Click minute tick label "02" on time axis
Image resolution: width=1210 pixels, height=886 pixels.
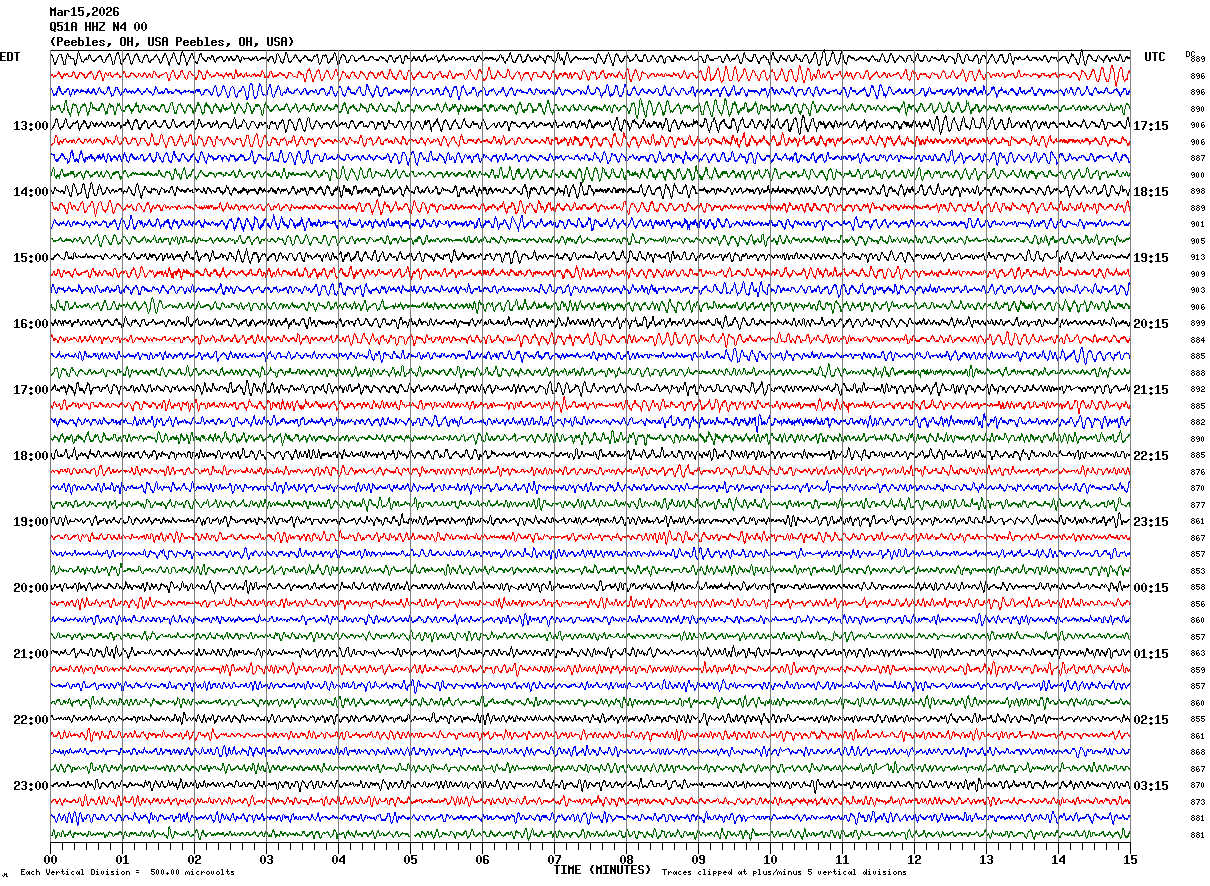tap(194, 859)
